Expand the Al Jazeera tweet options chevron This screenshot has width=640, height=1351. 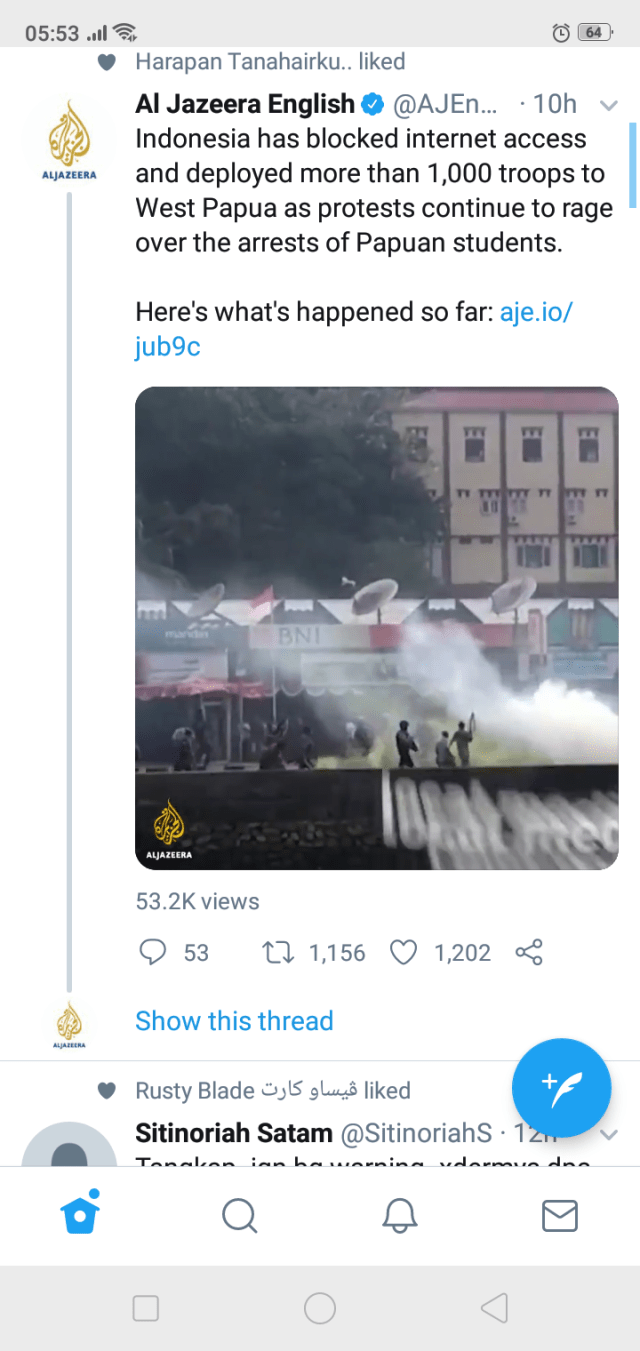608,105
